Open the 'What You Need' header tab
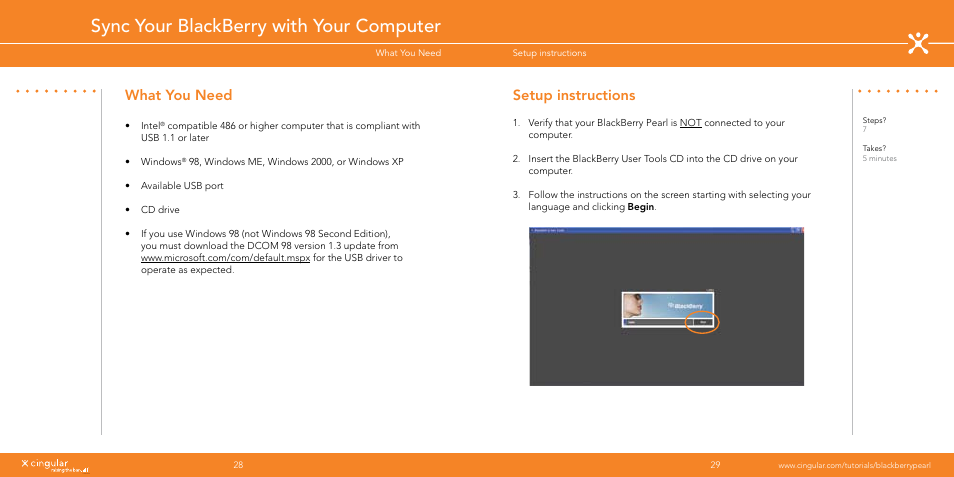The height and width of the screenshot is (477, 954). [408, 53]
